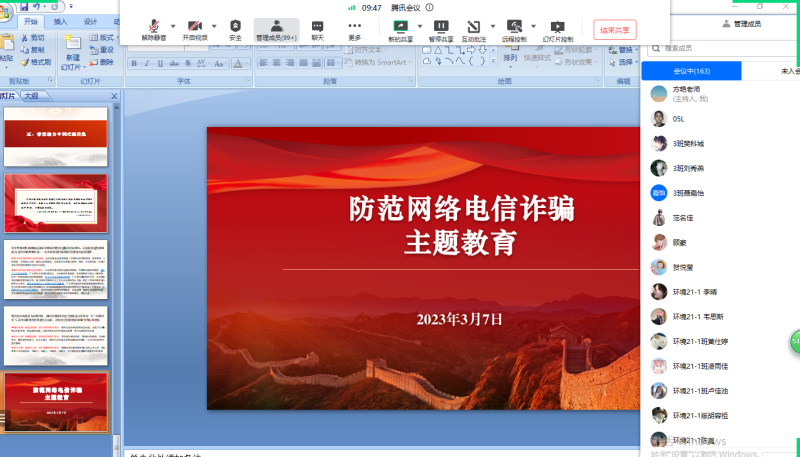This screenshot has width=800, height=457.
Task: Click the unmute microphone icon (解除静音)
Action: click(154, 26)
